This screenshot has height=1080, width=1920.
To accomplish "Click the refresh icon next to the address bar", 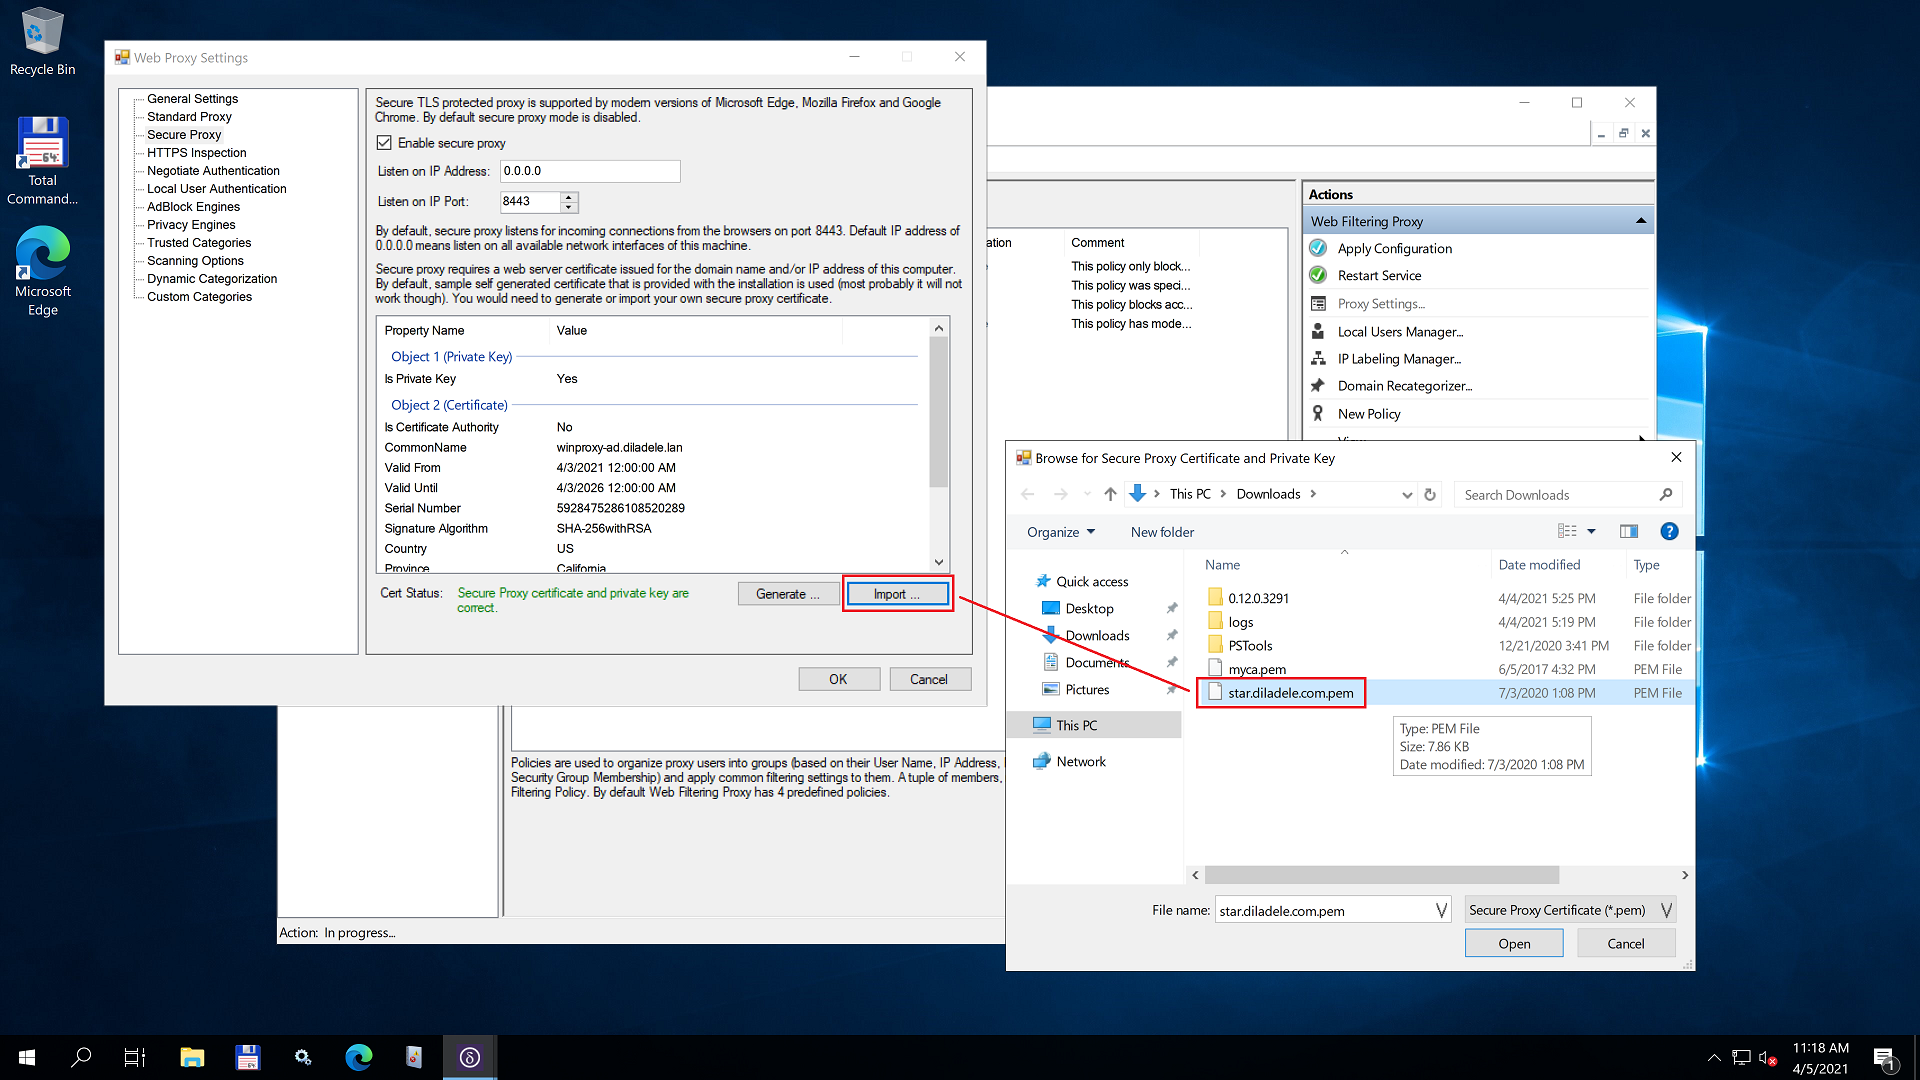I will [x=1430, y=494].
